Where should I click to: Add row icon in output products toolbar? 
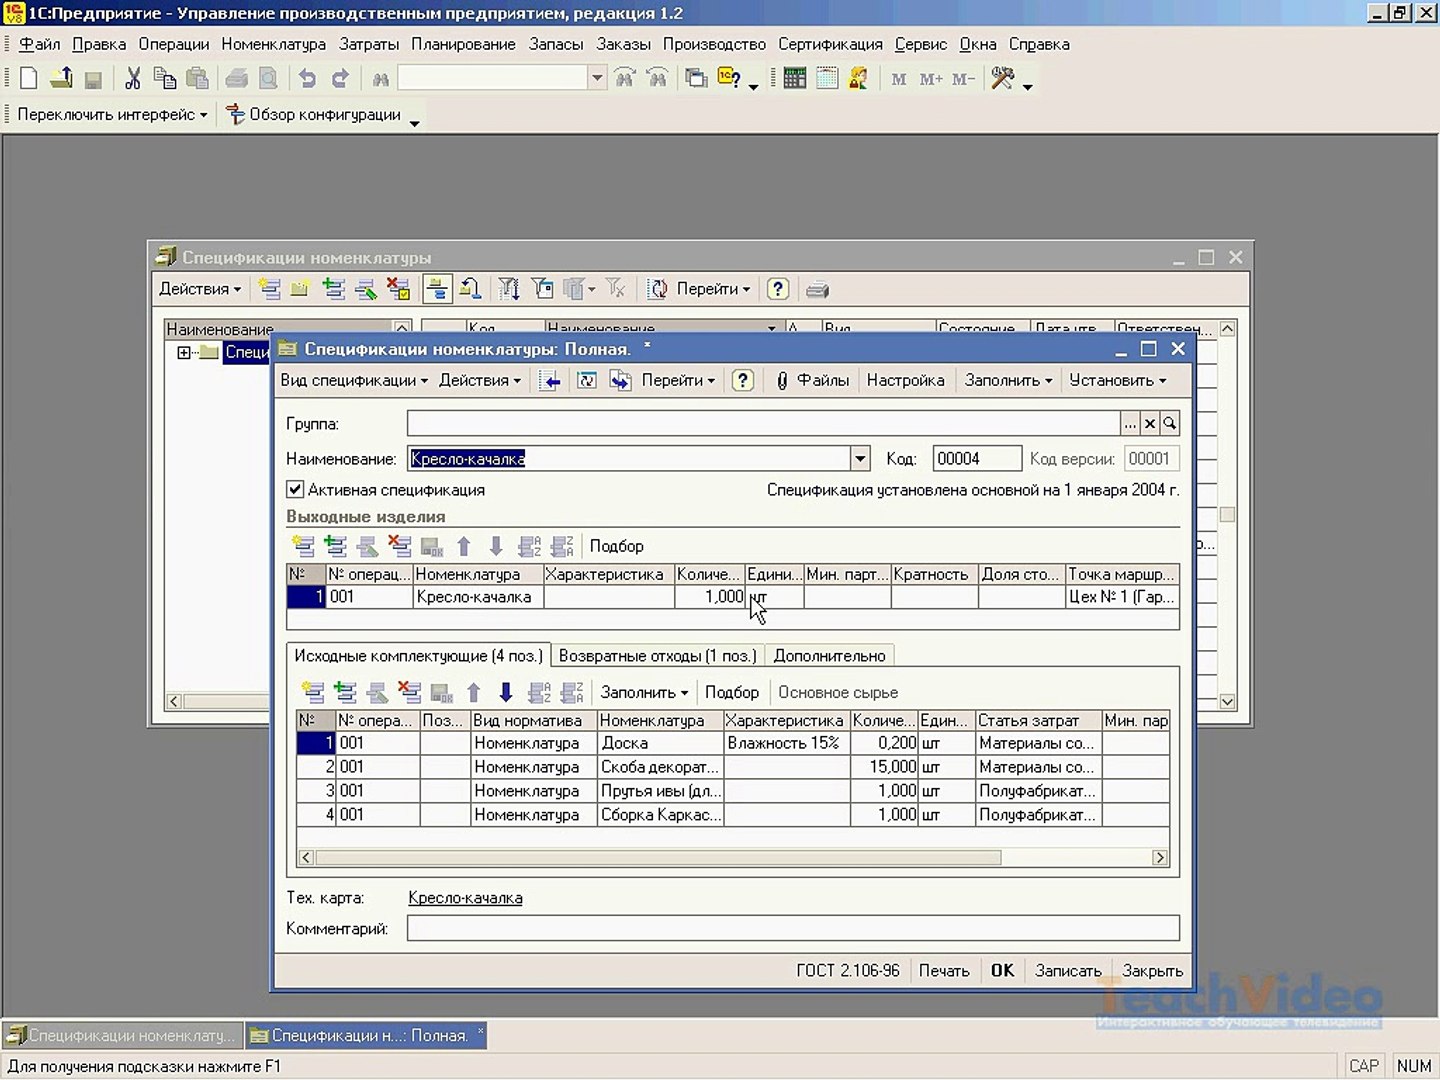click(x=303, y=546)
